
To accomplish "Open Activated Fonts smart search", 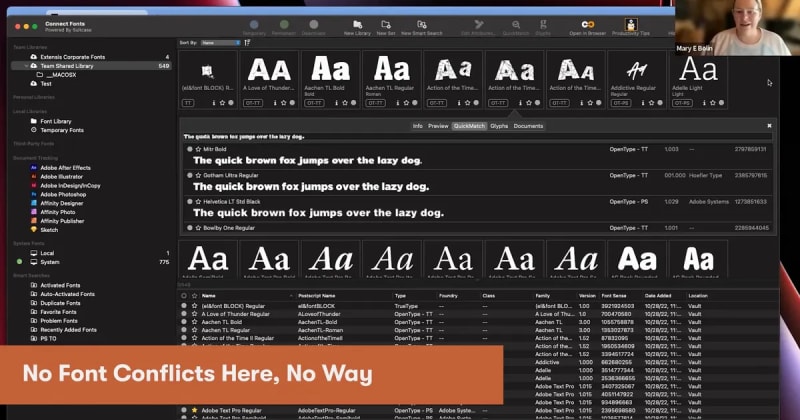I will [x=60, y=285].
